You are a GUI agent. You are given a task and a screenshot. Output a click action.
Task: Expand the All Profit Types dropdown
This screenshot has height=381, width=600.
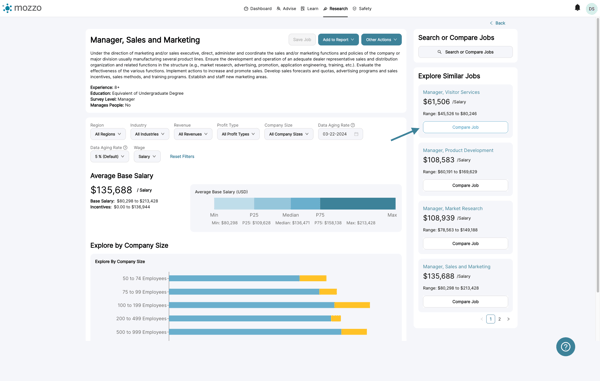[238, 134]
